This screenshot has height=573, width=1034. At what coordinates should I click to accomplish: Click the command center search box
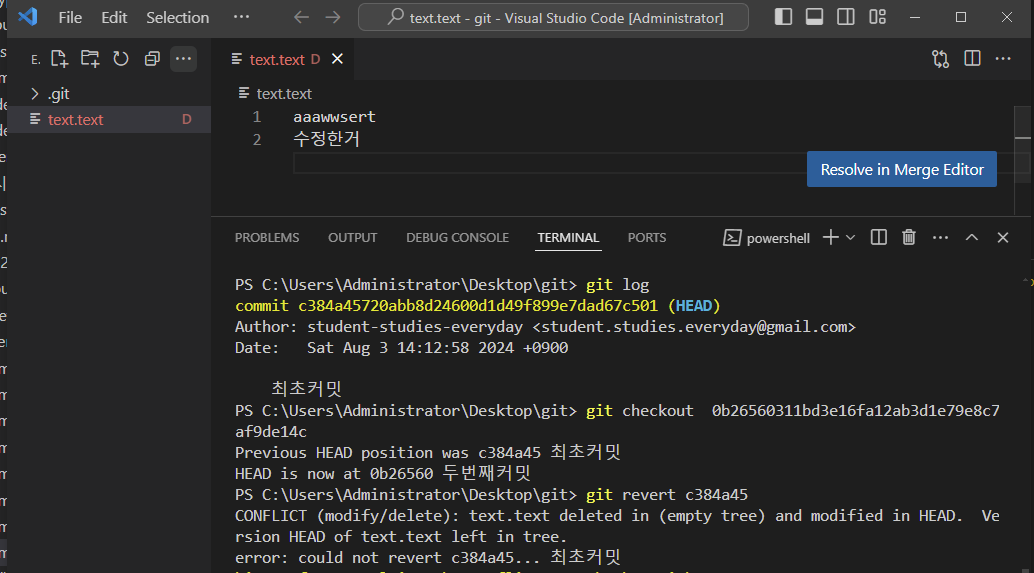tap(554, 17)
